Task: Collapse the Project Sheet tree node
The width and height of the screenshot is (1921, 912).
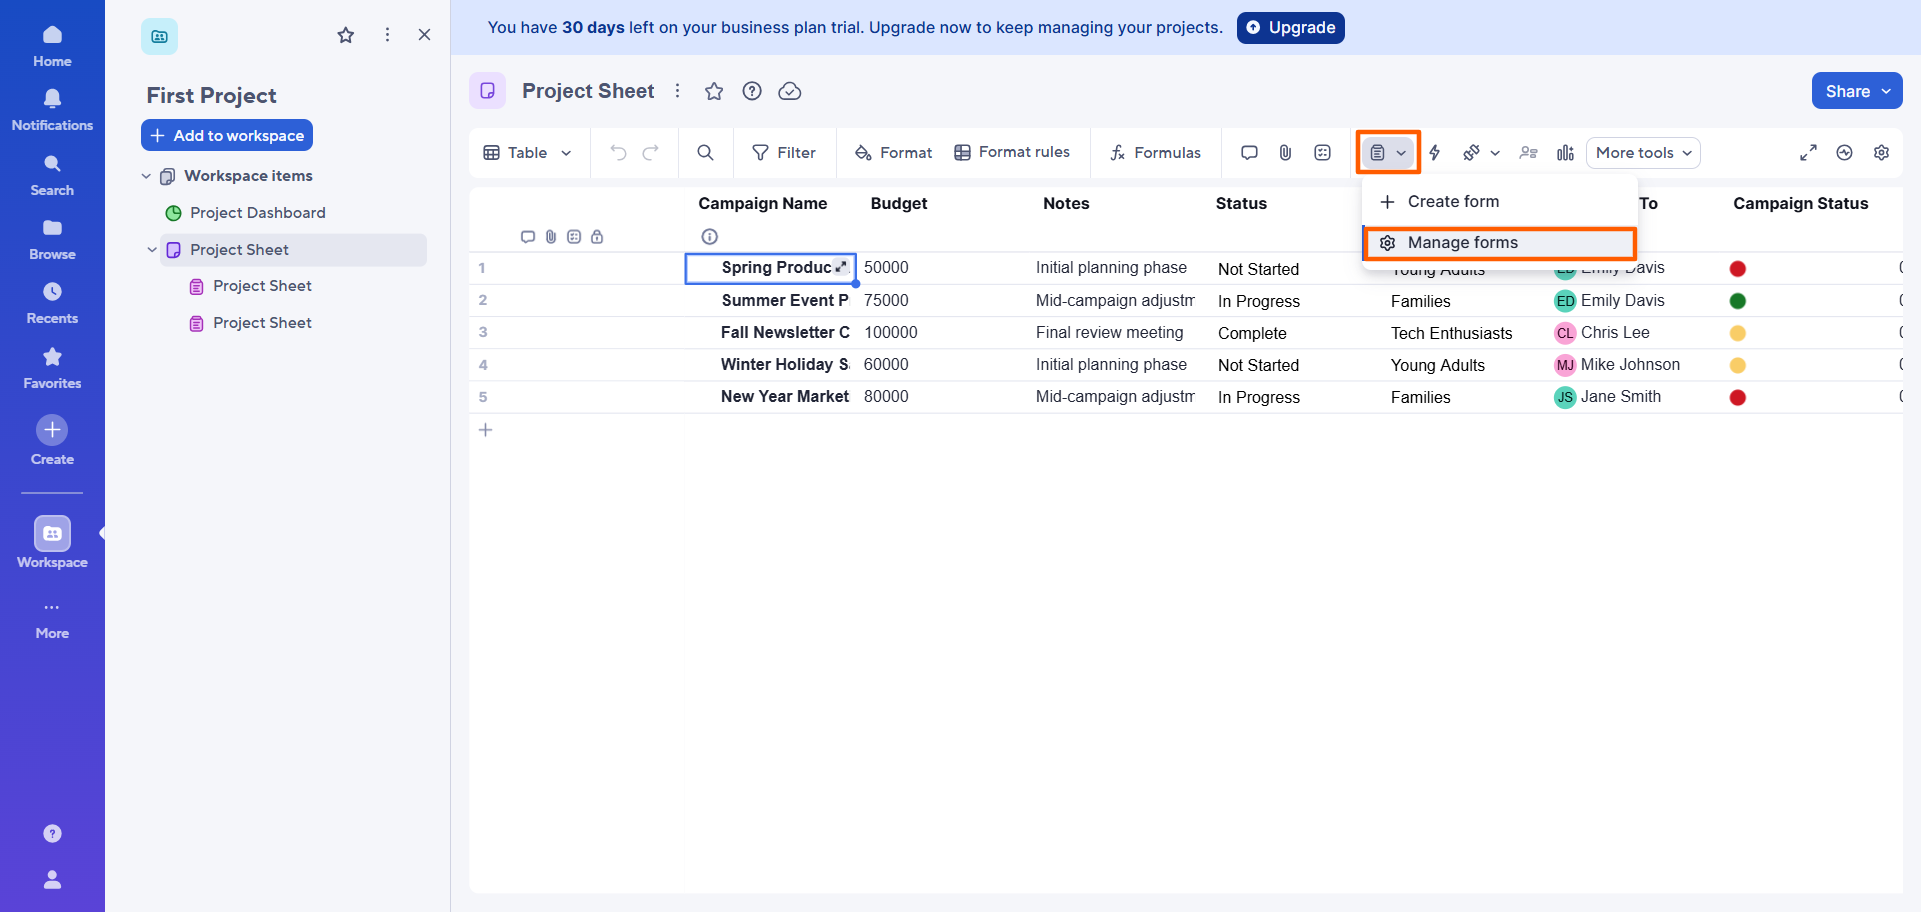Action: pos(152,250)
